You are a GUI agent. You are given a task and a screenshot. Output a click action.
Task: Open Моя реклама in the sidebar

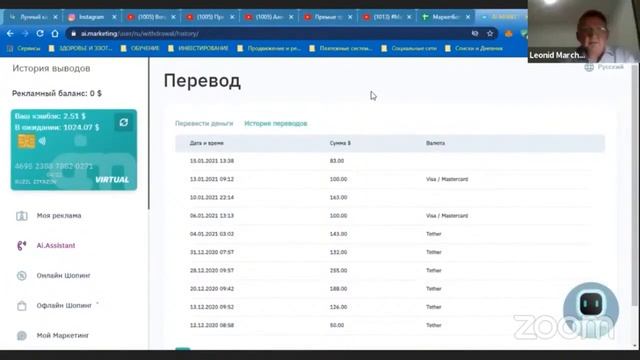pyautogui.click(x=59, y=216)
